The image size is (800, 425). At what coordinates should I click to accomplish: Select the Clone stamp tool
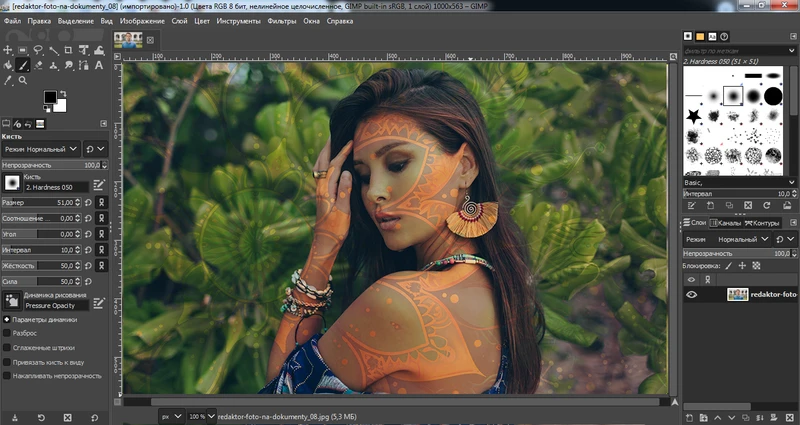point(53,65)
